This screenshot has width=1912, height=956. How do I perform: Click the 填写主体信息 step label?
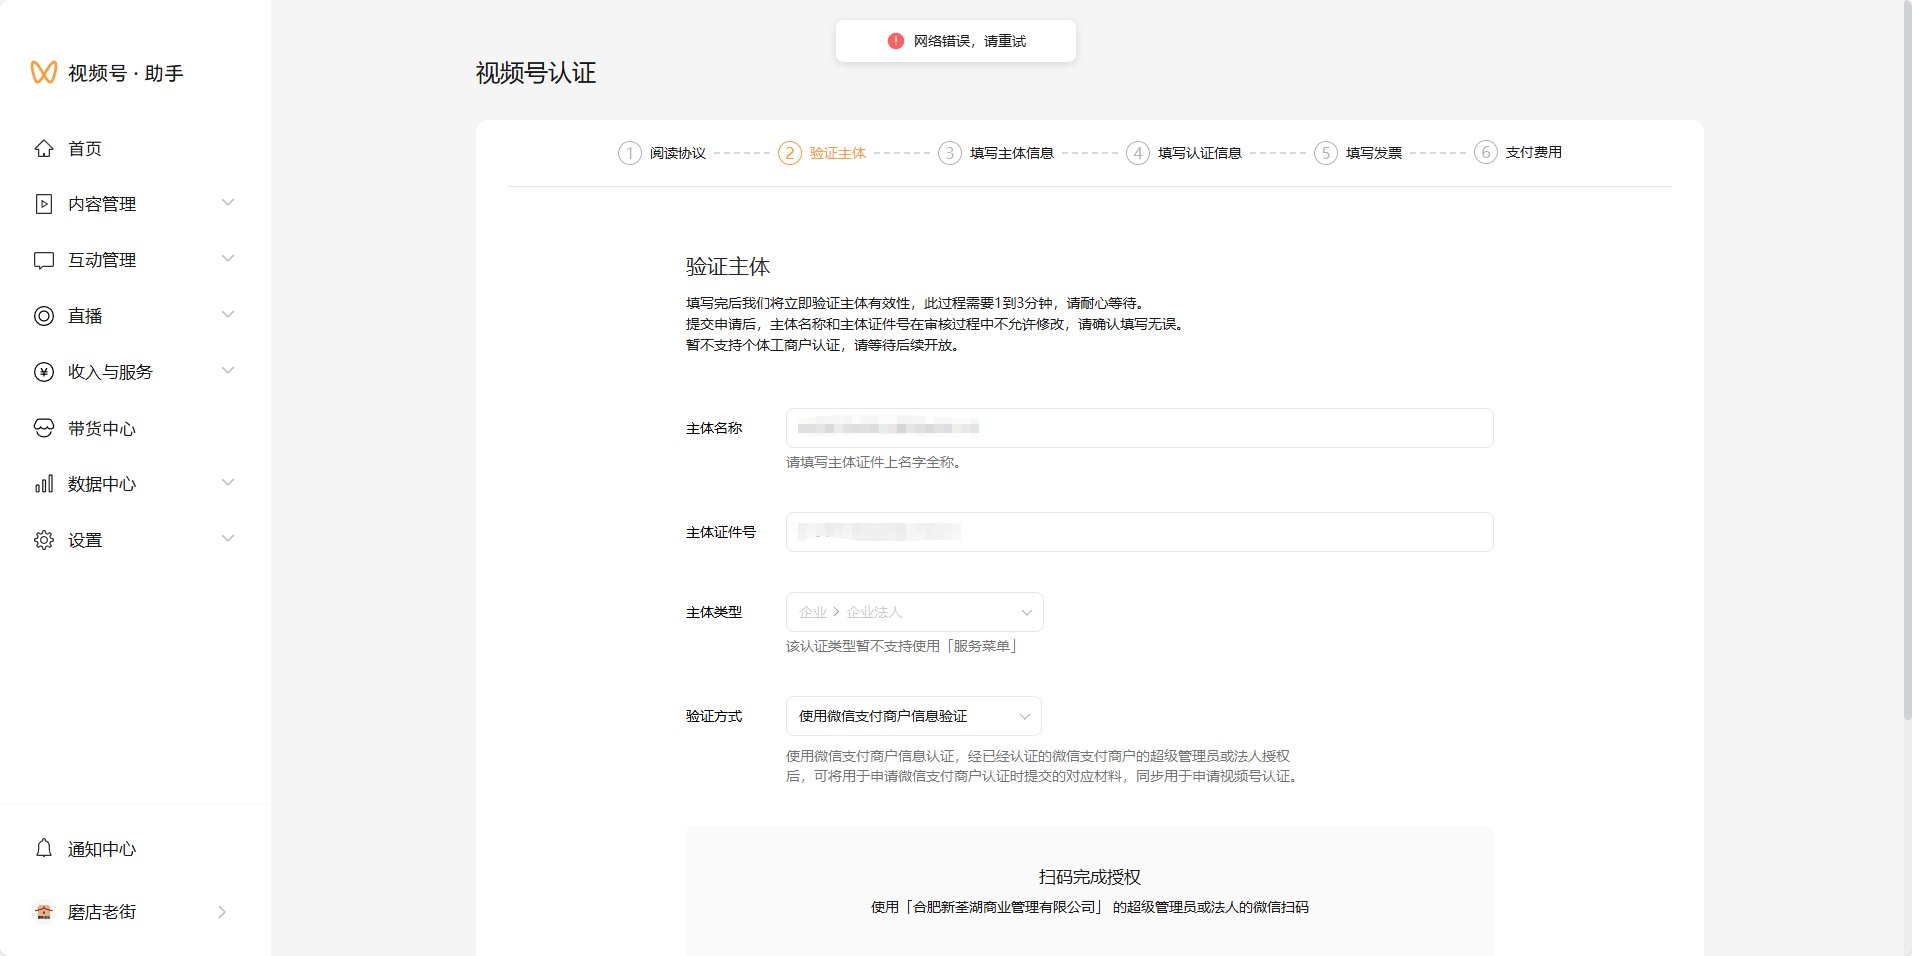coord(1012,153)
